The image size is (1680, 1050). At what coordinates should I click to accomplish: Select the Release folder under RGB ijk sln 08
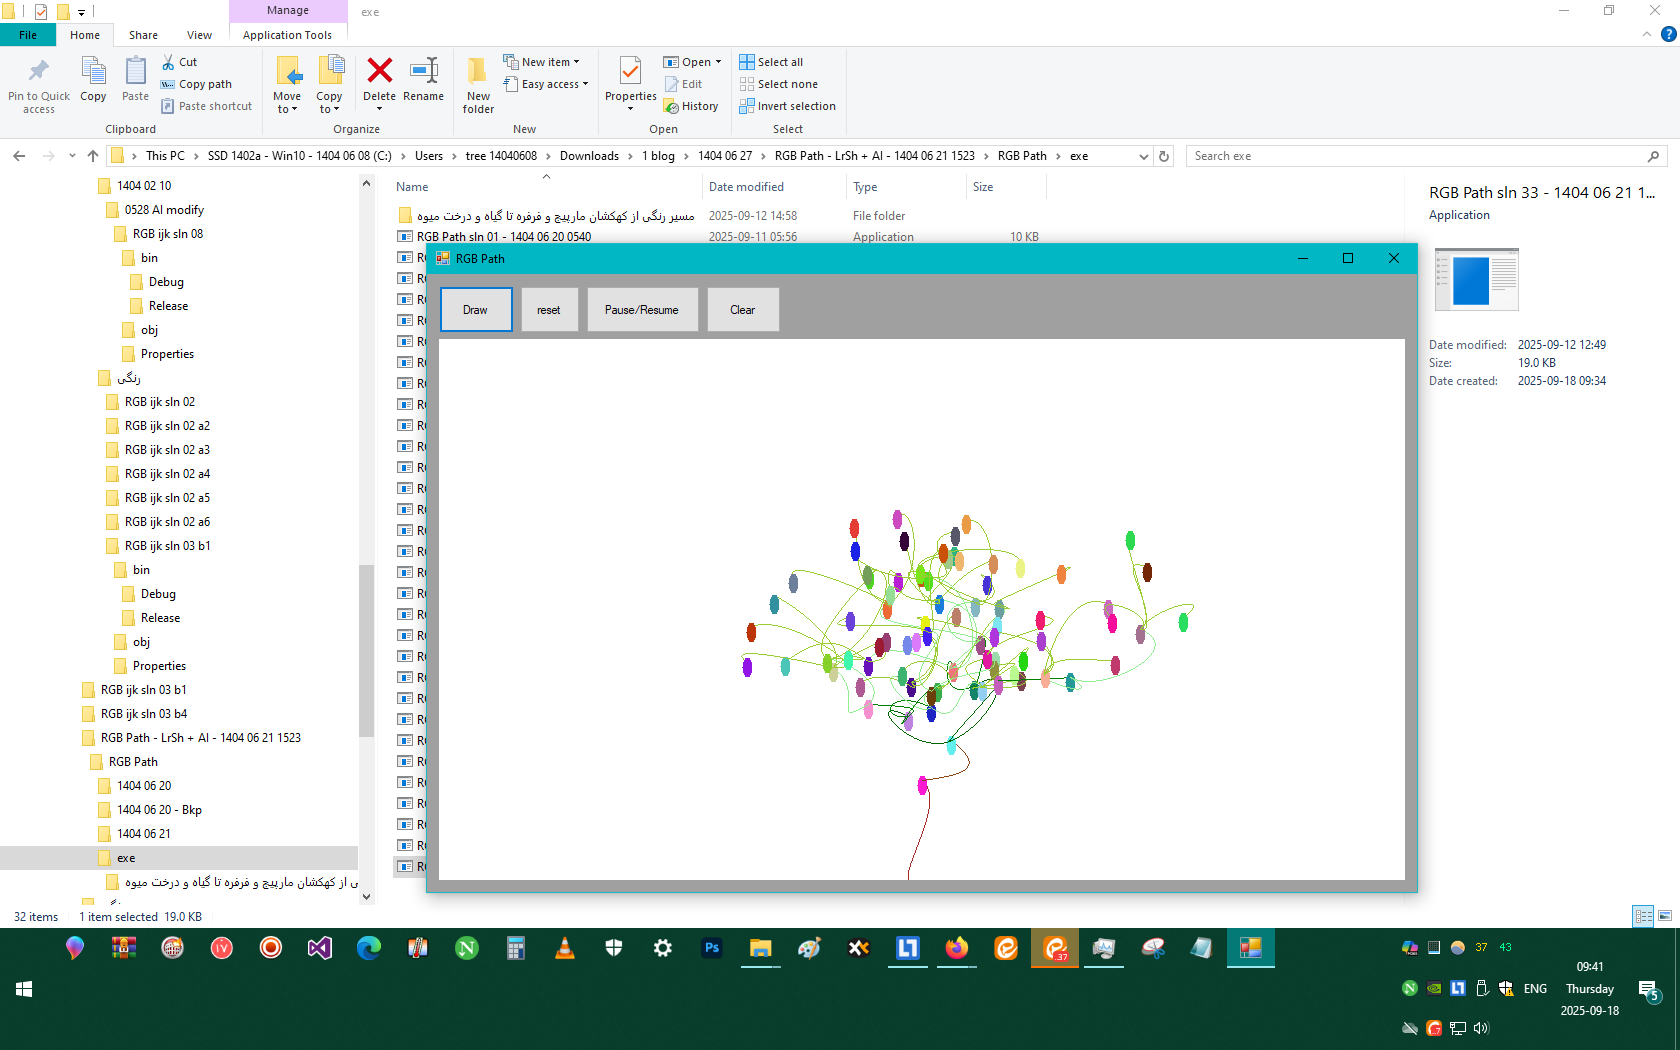[168, 306]
